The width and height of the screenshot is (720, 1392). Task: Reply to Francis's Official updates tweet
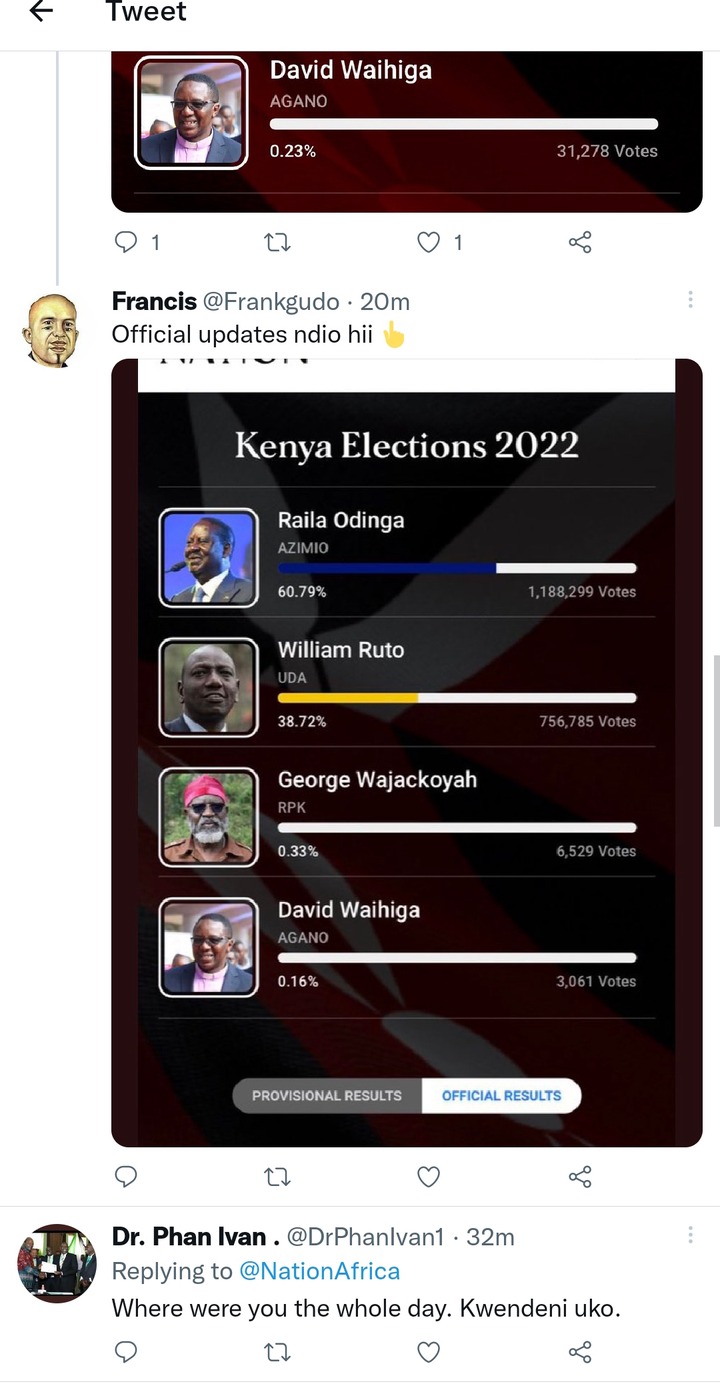pos(126,1177)
